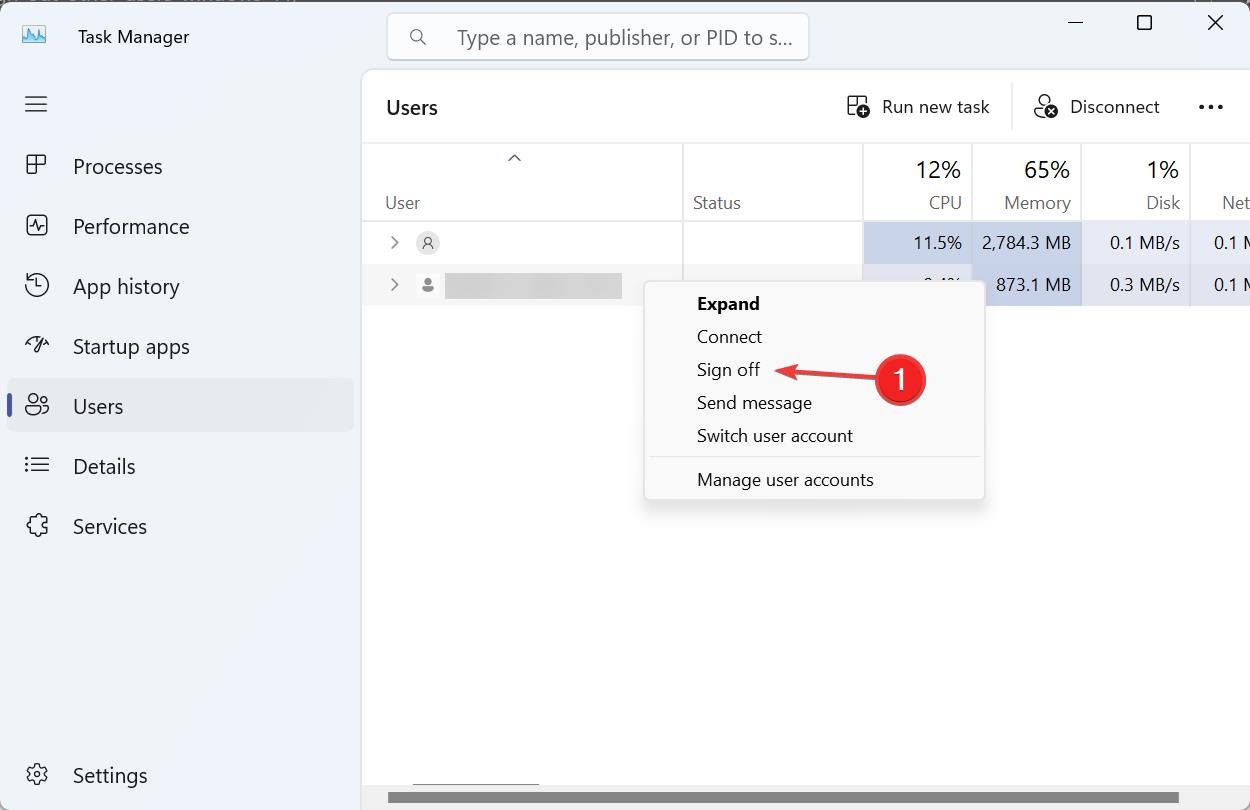
Task: Choose Send message in context menu
Action: [x=814, y=403]
